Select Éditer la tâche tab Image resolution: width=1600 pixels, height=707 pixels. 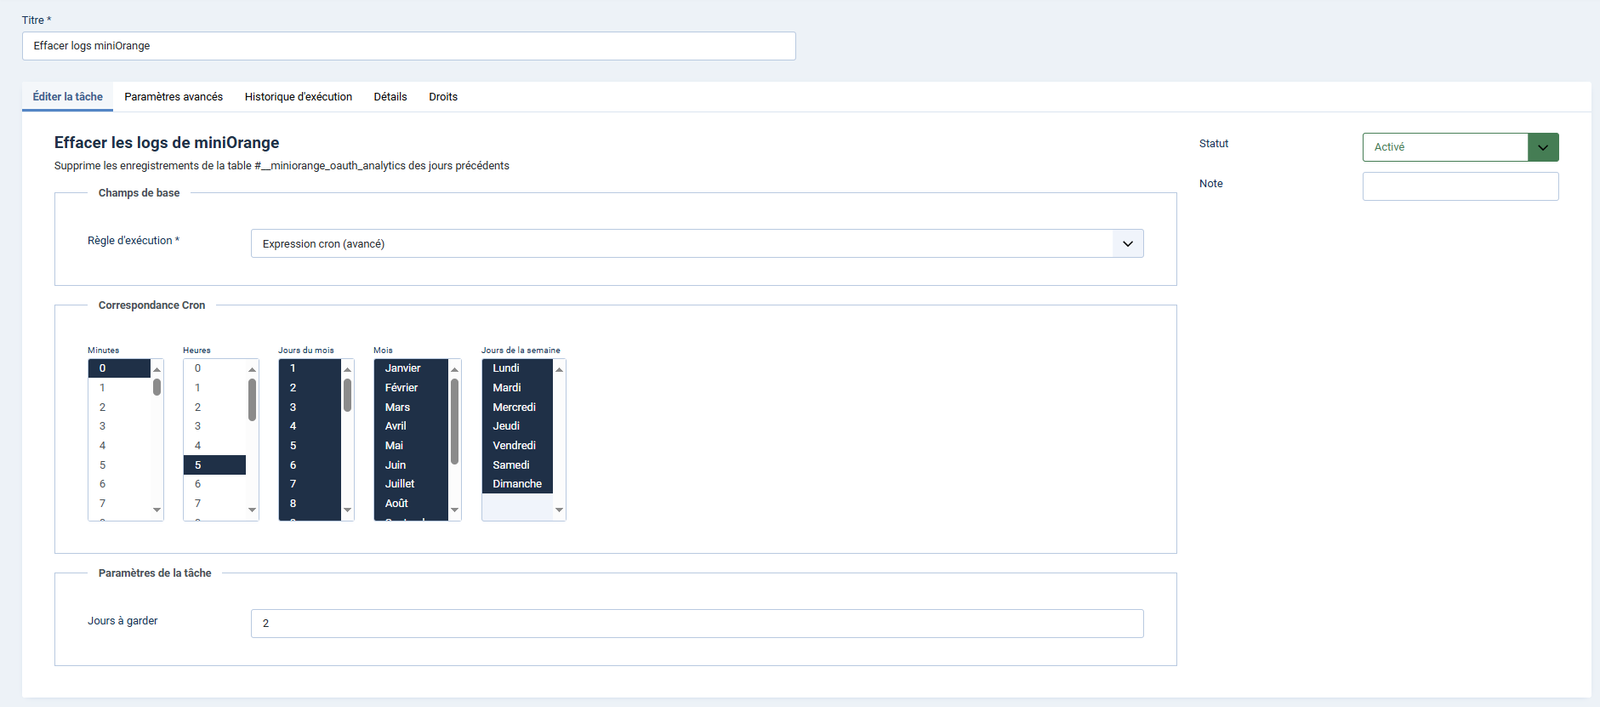point(67,97)
